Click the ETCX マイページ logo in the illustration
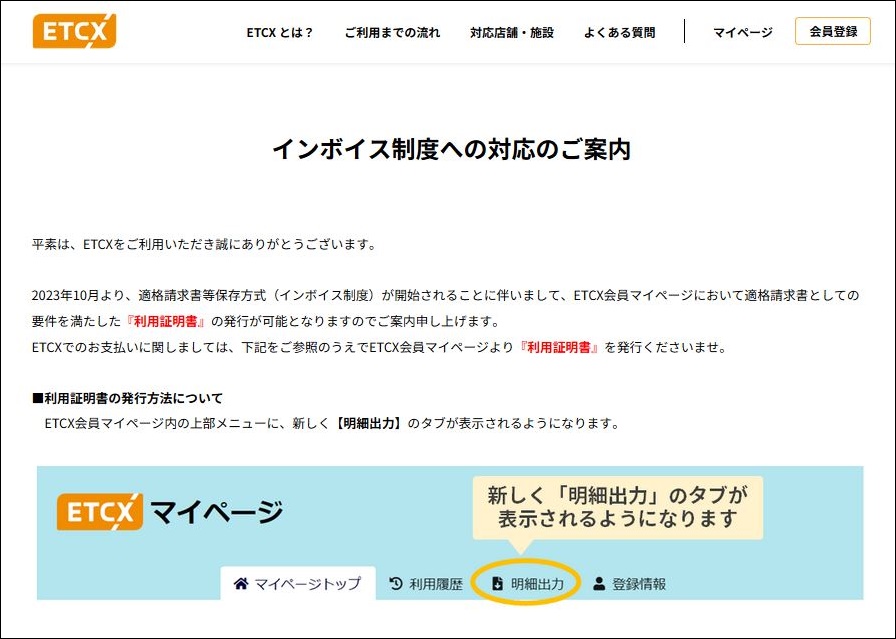The width and height of the screenshot is (896, 639). point(170,512)
